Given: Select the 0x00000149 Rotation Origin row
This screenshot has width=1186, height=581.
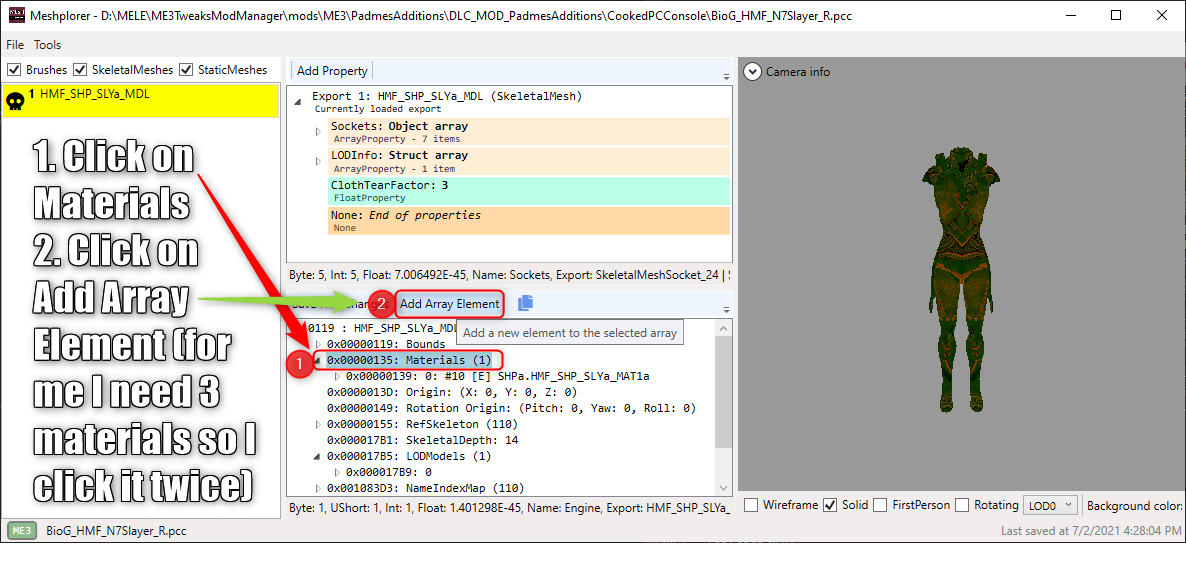Looking at the screenshot, I should [x=511, y=408].
